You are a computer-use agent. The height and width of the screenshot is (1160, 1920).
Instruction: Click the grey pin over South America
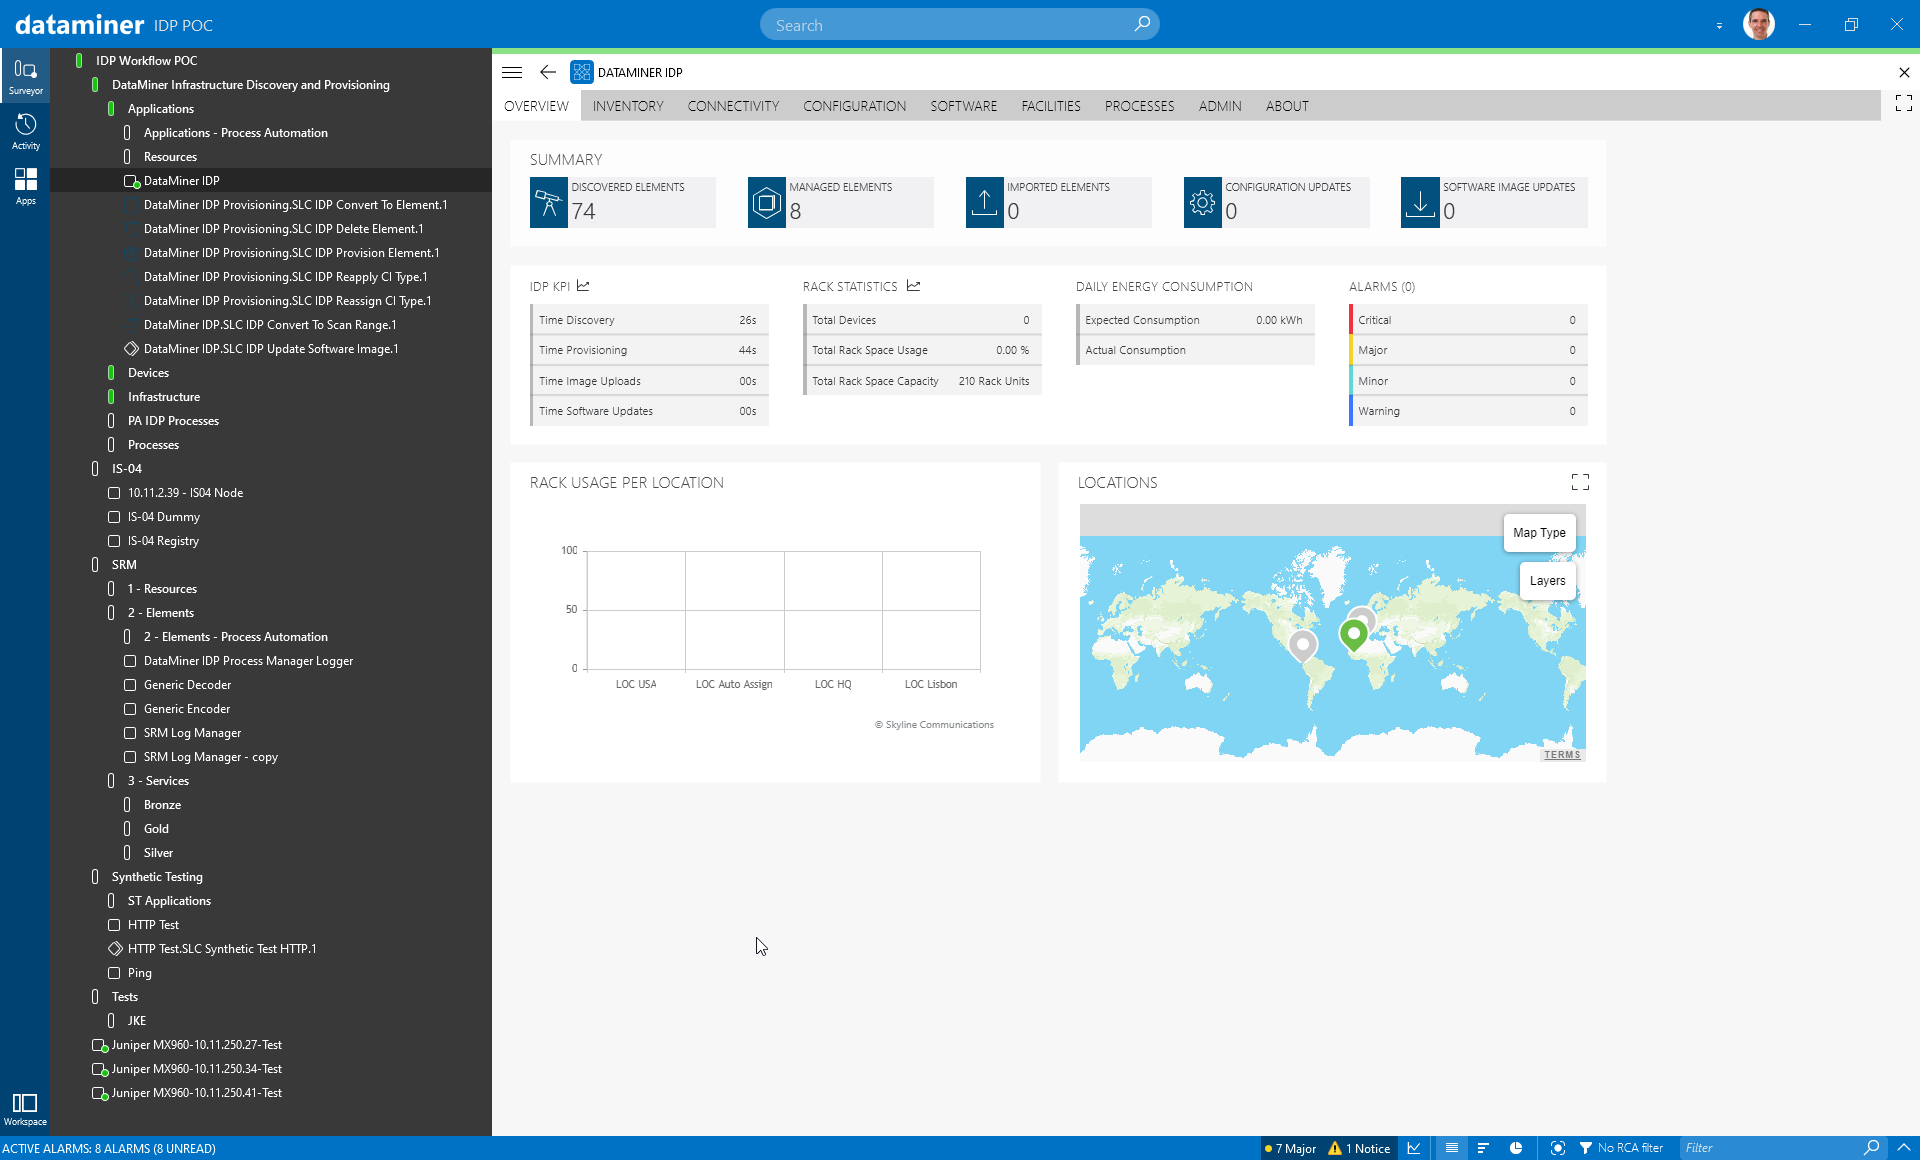[x=1302, y=645]
